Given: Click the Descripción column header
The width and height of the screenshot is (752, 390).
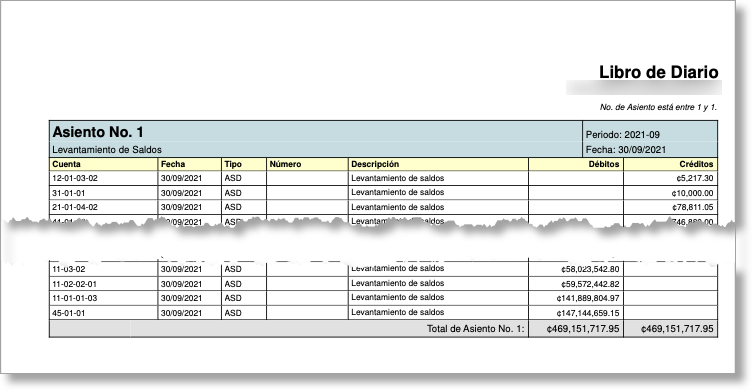Looking at the screenshot, I should [x=375, y=164].
